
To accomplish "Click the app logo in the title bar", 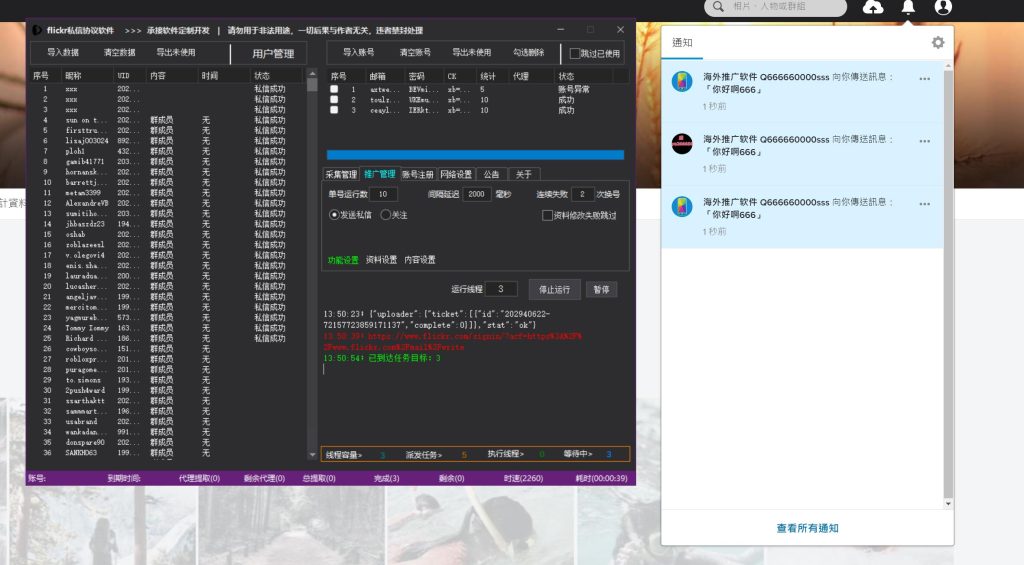I will click(x=37, y=30).
